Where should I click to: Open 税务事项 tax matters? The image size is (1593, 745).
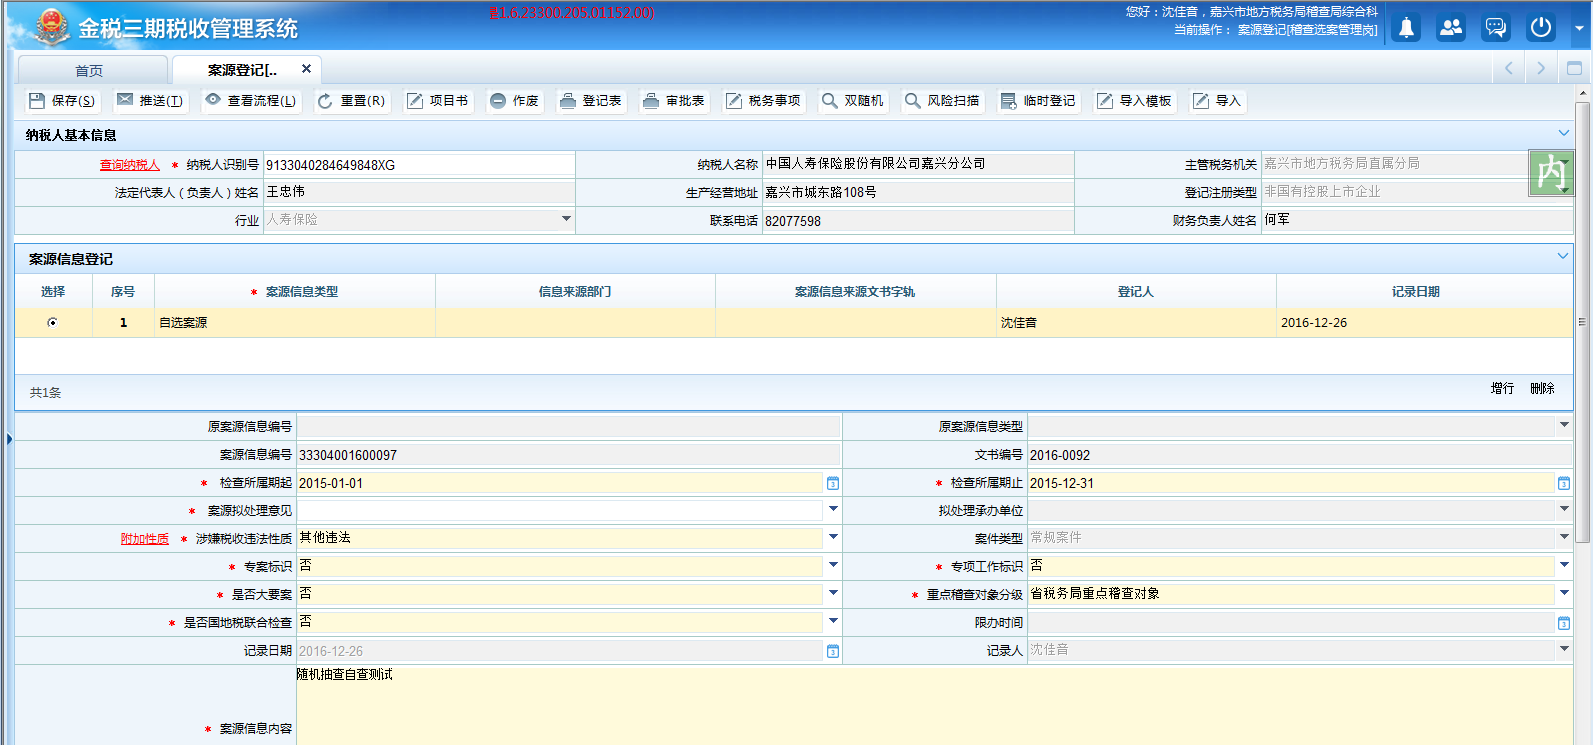click(763, 101)
